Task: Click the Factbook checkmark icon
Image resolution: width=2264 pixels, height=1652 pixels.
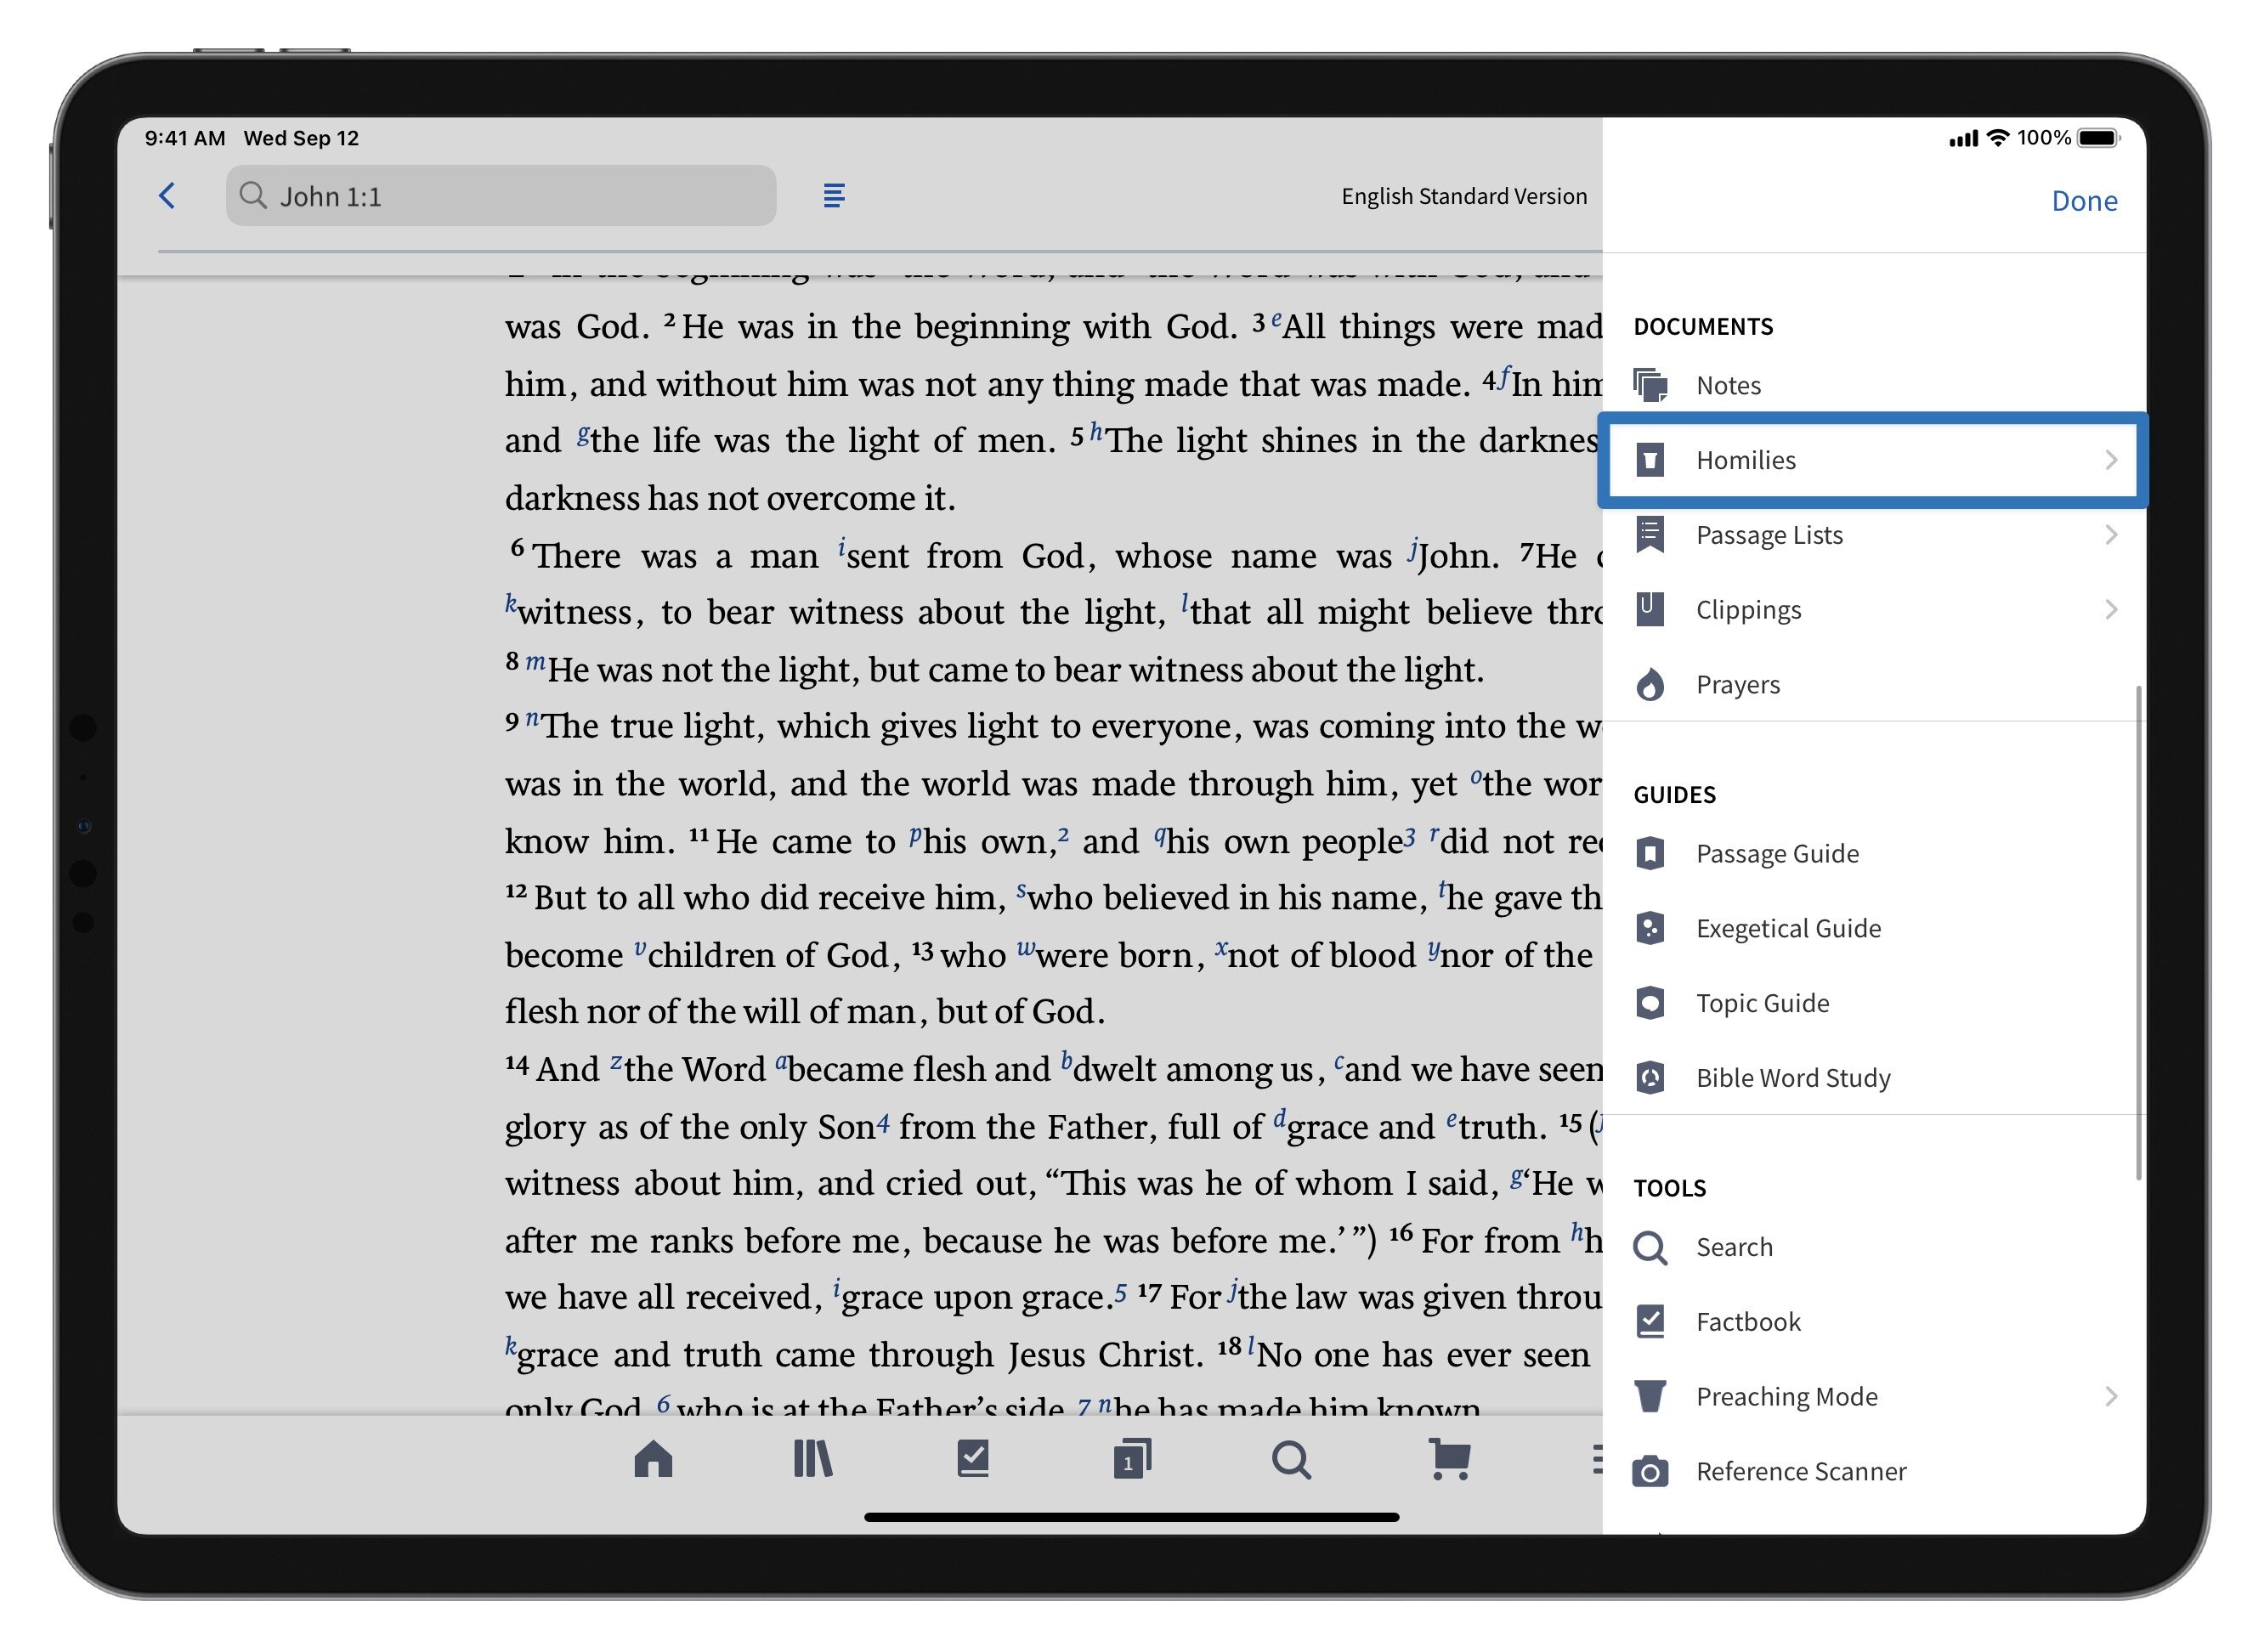Action: coord(1650,1322)
